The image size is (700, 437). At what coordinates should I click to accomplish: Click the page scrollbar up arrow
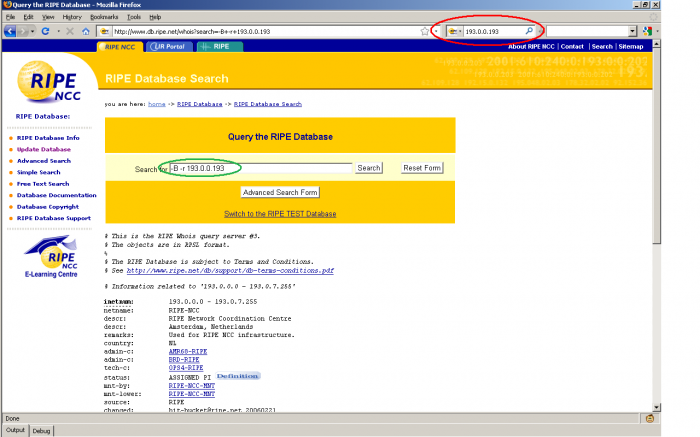click(656, 44)
